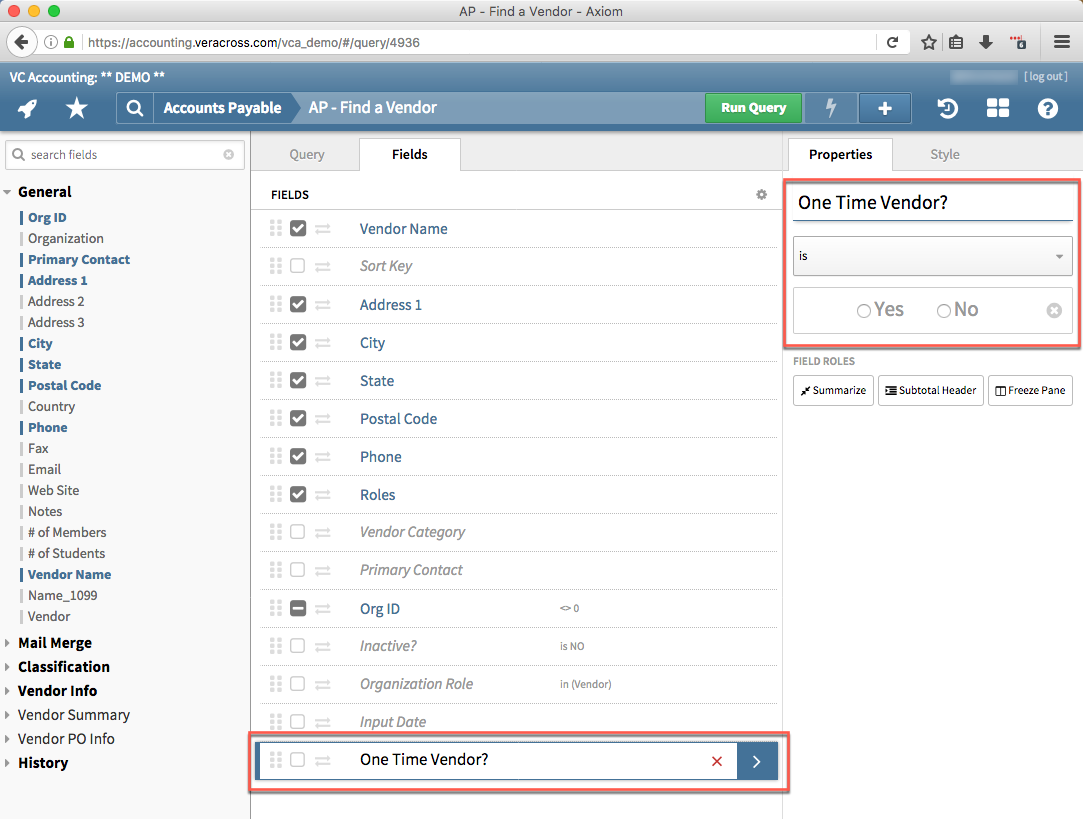Screen dimensions: 1083x819
Task: Open help using the question mark icon
Action: (x=1047, y=108)
